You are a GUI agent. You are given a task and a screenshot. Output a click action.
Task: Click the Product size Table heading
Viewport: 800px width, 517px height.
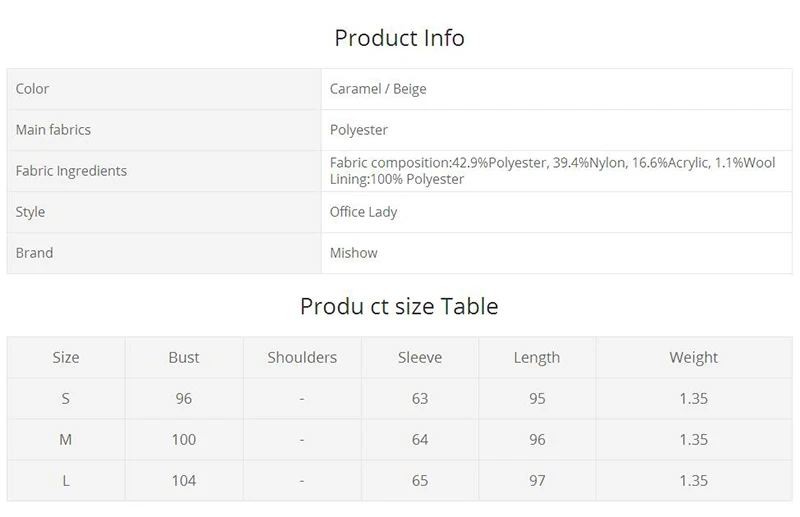[399, 306]
